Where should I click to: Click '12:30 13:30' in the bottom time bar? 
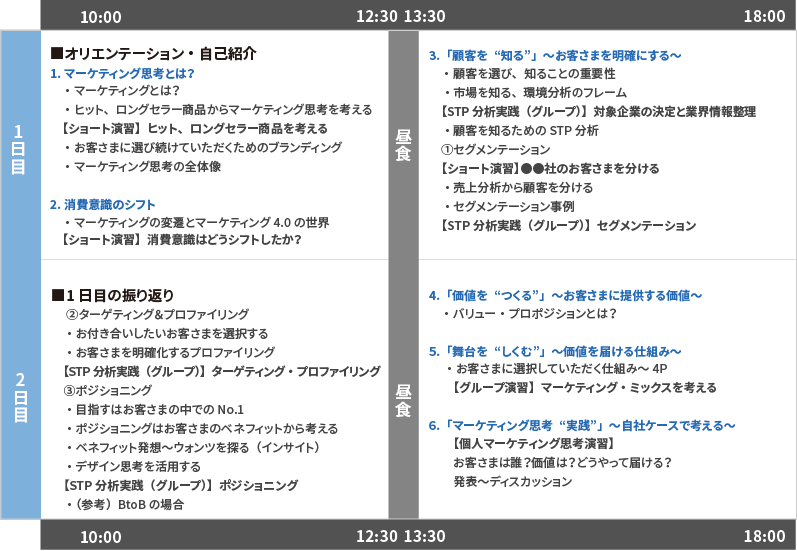401,536
